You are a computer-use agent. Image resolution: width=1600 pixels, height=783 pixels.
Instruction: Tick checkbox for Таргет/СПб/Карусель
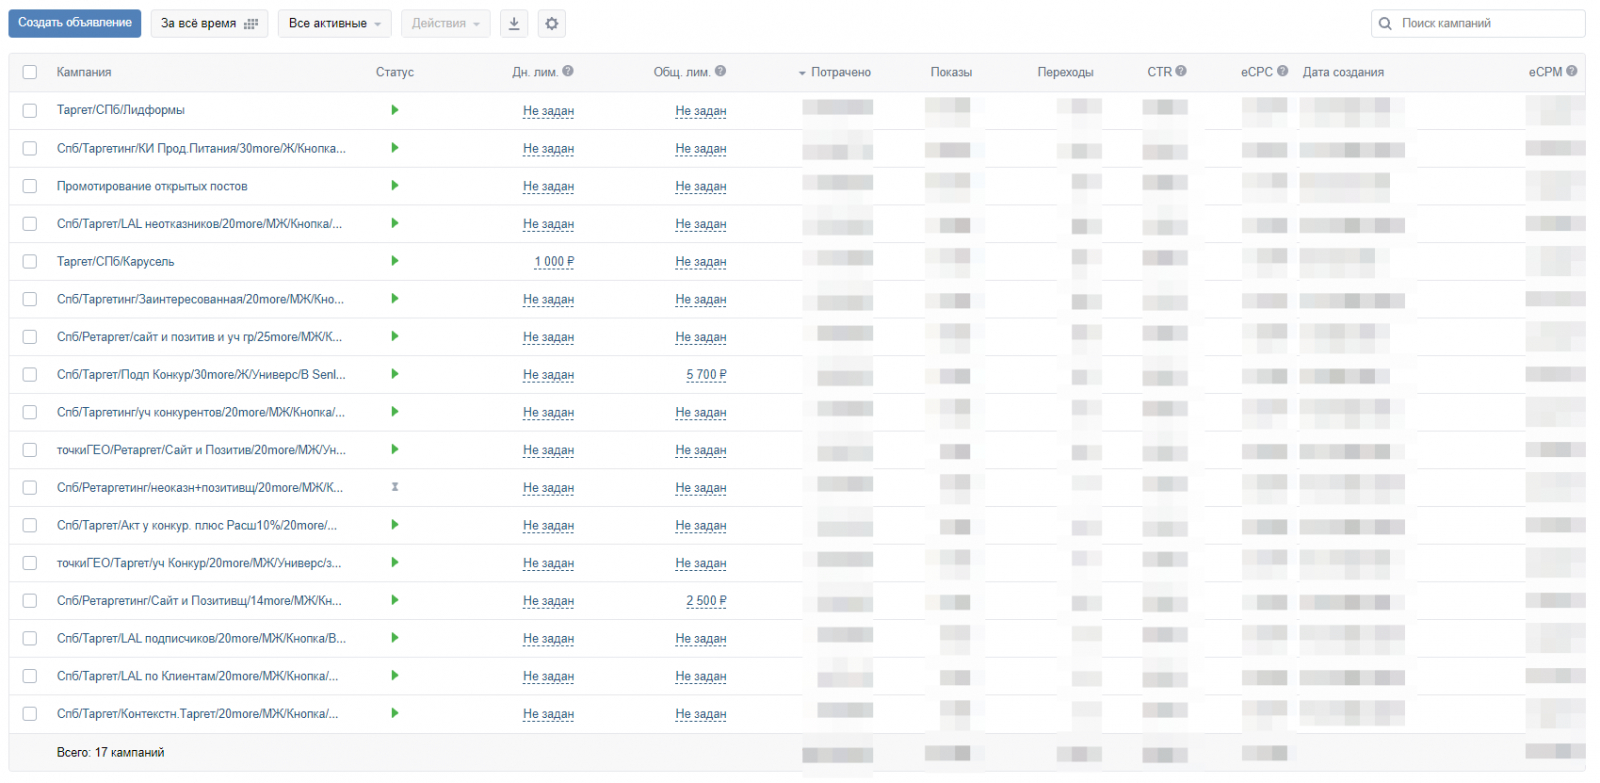tap(30, 261)
